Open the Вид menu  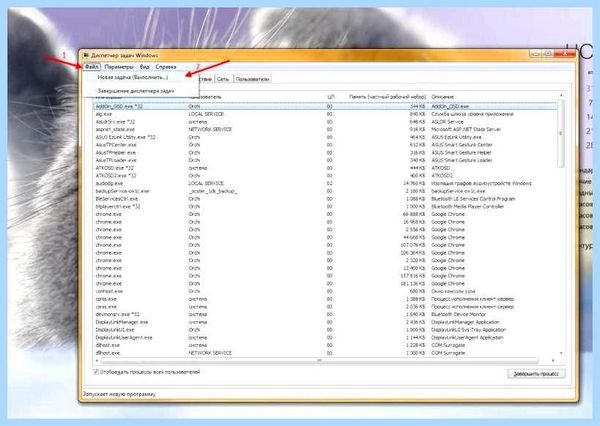[144, 67]
